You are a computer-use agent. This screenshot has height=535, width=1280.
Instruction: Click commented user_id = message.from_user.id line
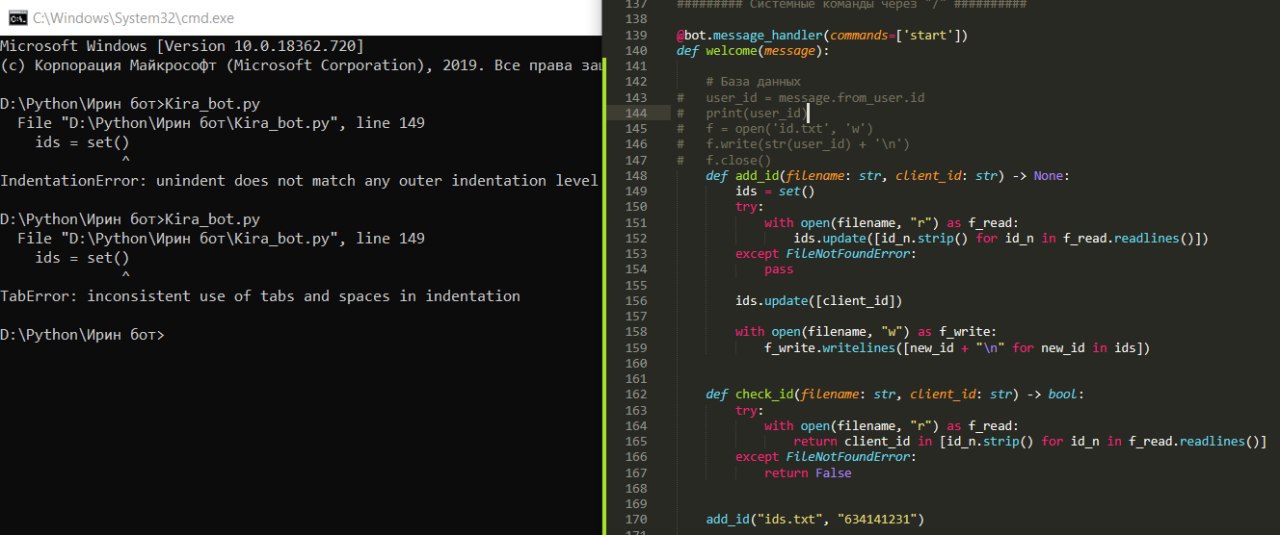tap(800, 98)
